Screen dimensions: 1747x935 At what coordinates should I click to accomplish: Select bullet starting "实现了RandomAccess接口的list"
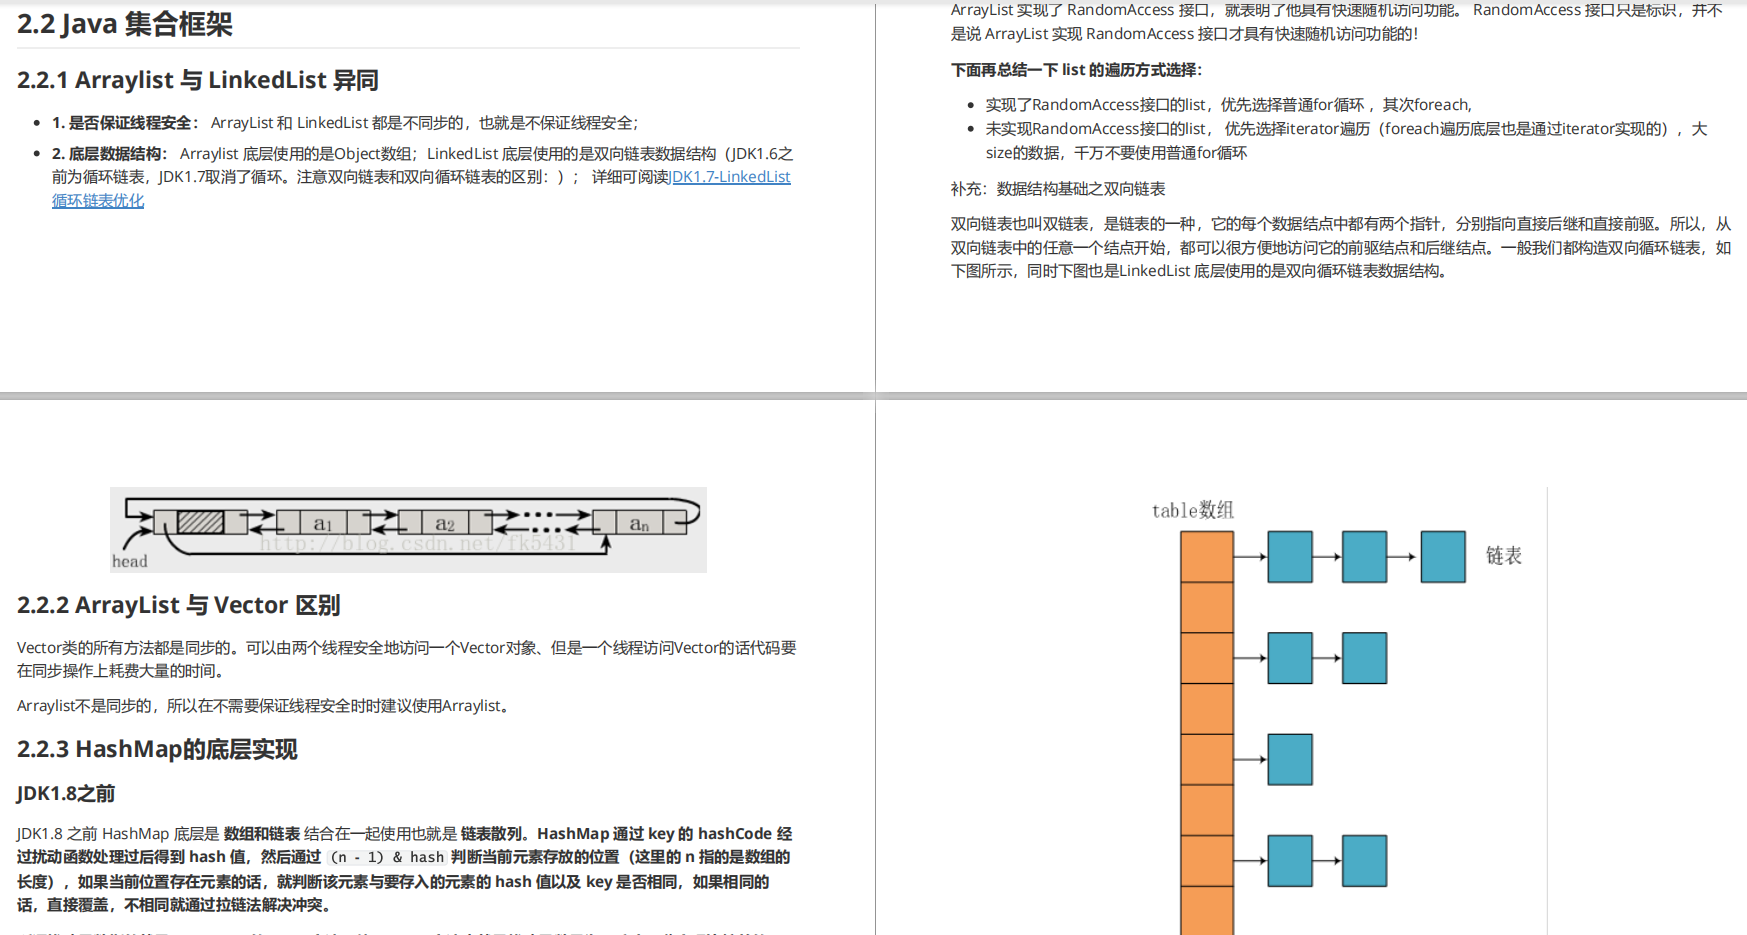point(1229,105)
